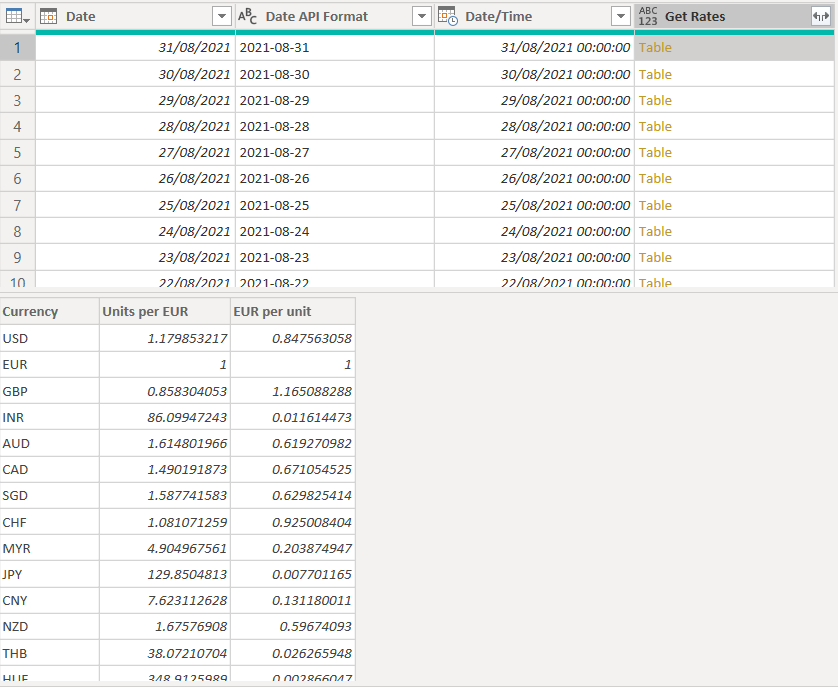Click the EUR per unit preview header
Viewport: 838px width, 687px height.
click(x=293, y=312)
